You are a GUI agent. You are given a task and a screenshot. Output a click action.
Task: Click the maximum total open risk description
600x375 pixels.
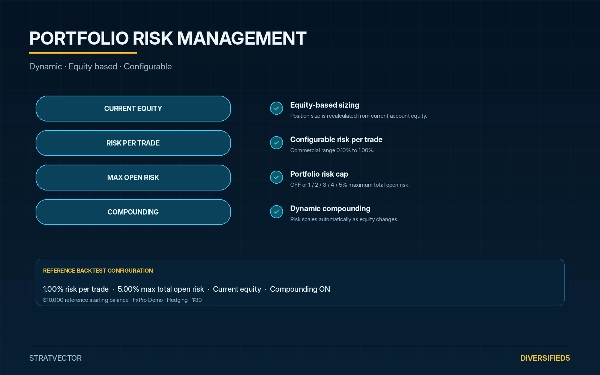coord(349,185)
